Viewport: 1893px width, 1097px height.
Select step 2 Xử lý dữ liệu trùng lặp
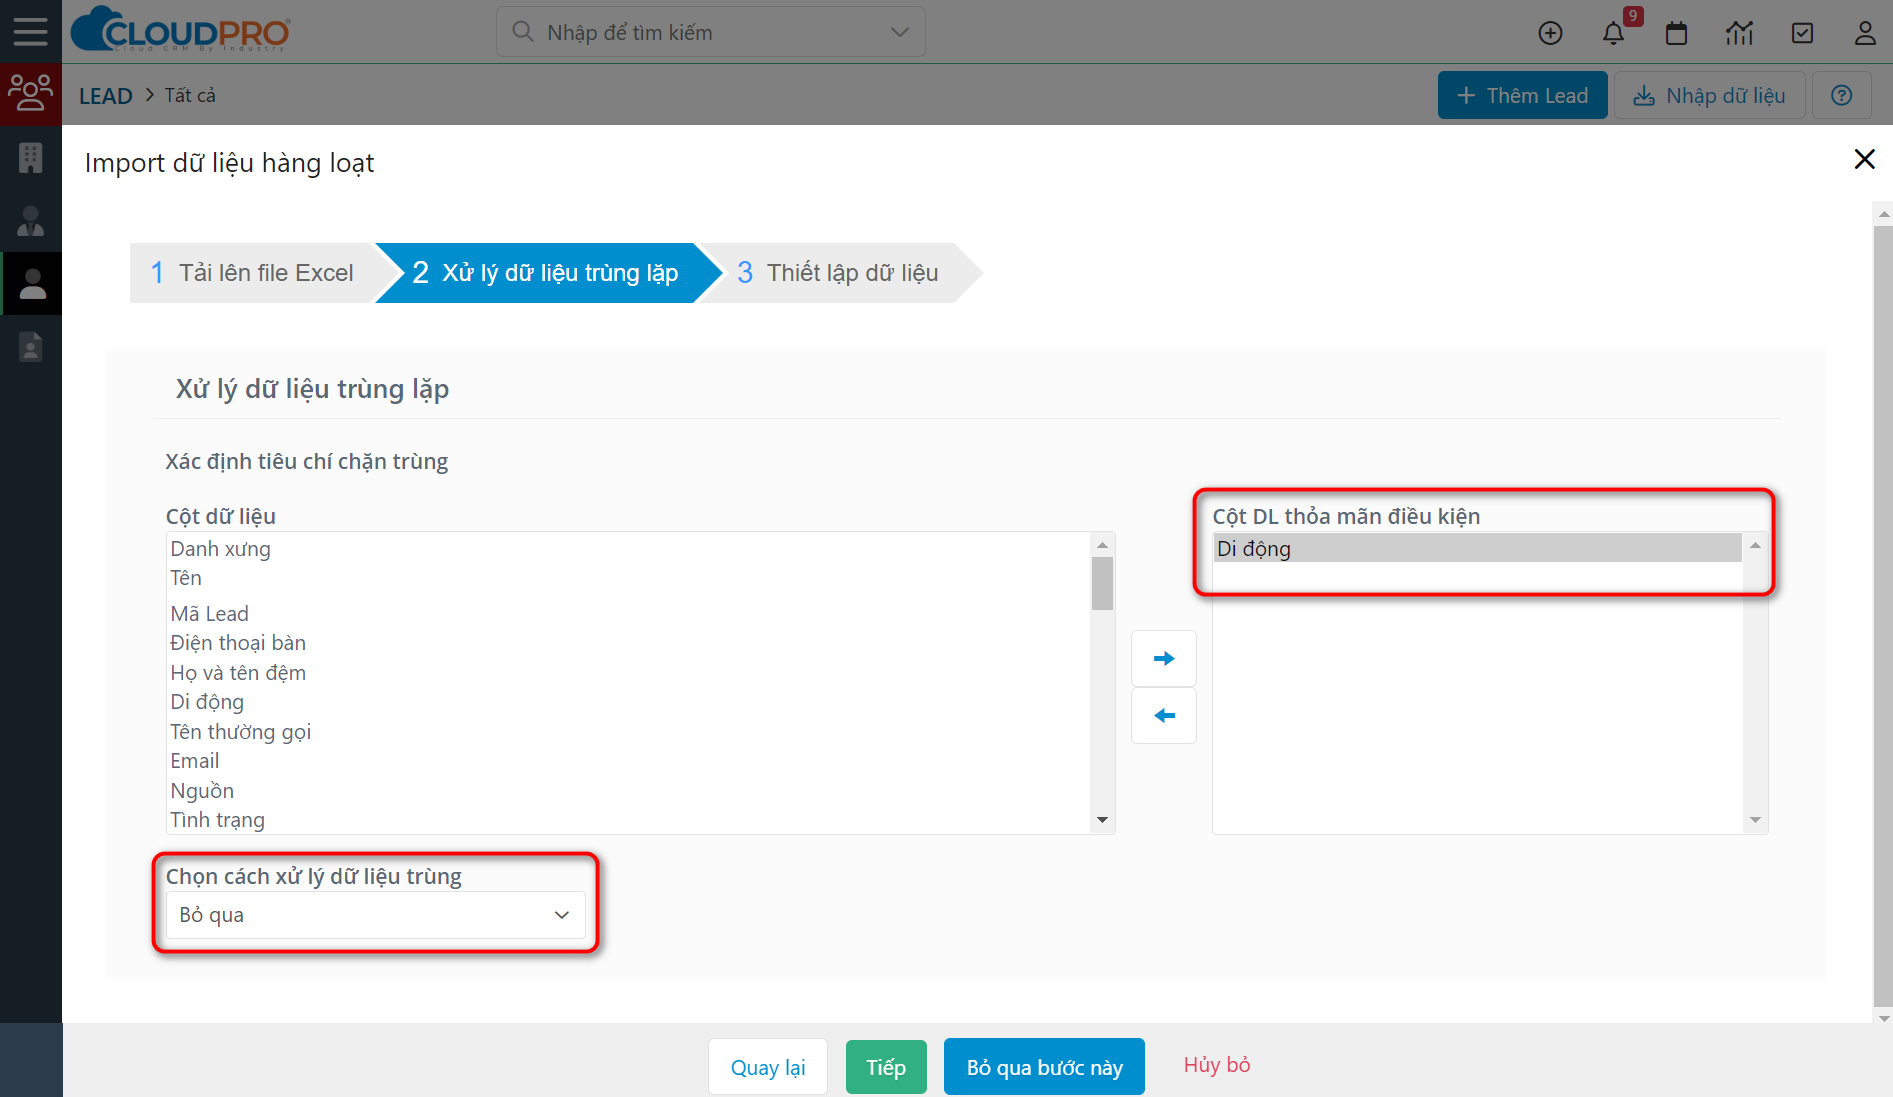point(546,273)
